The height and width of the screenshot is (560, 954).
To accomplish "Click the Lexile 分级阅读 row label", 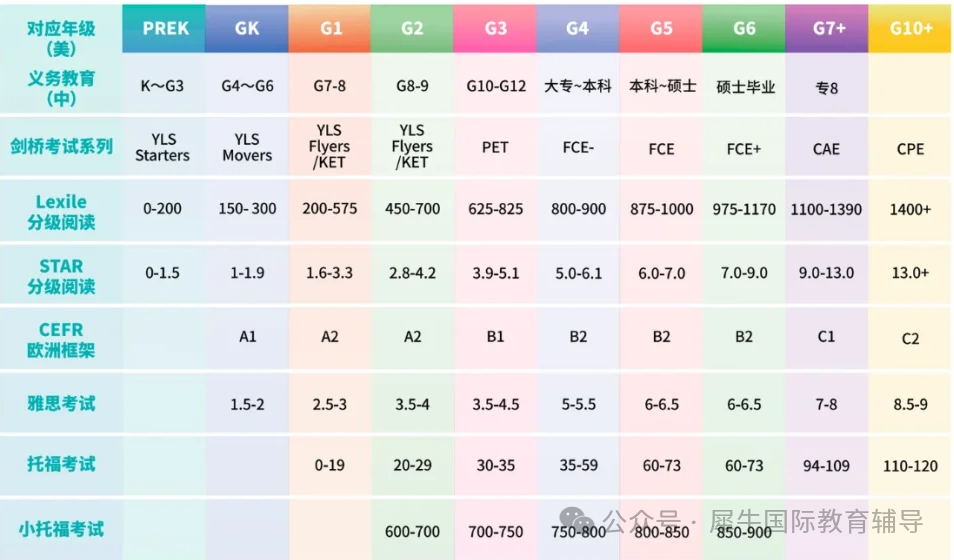I will click(61, 212).
